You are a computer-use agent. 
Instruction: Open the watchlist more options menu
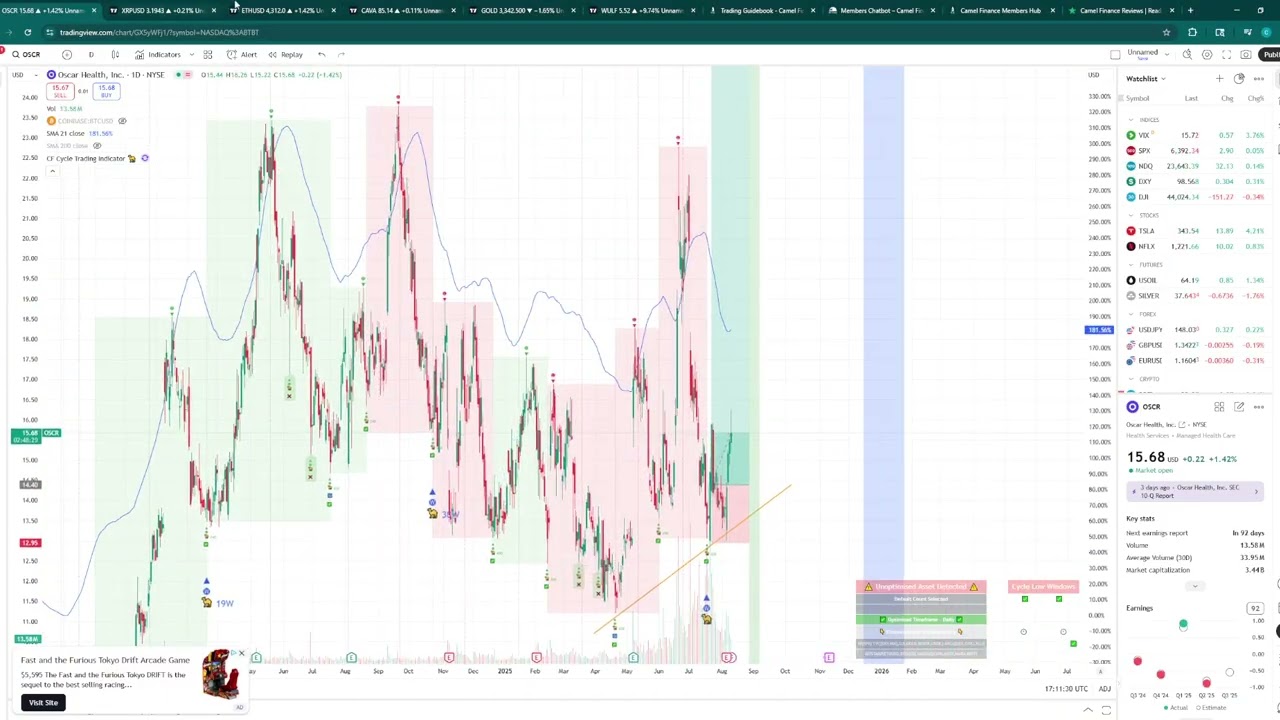click(x=1259, y=78)
